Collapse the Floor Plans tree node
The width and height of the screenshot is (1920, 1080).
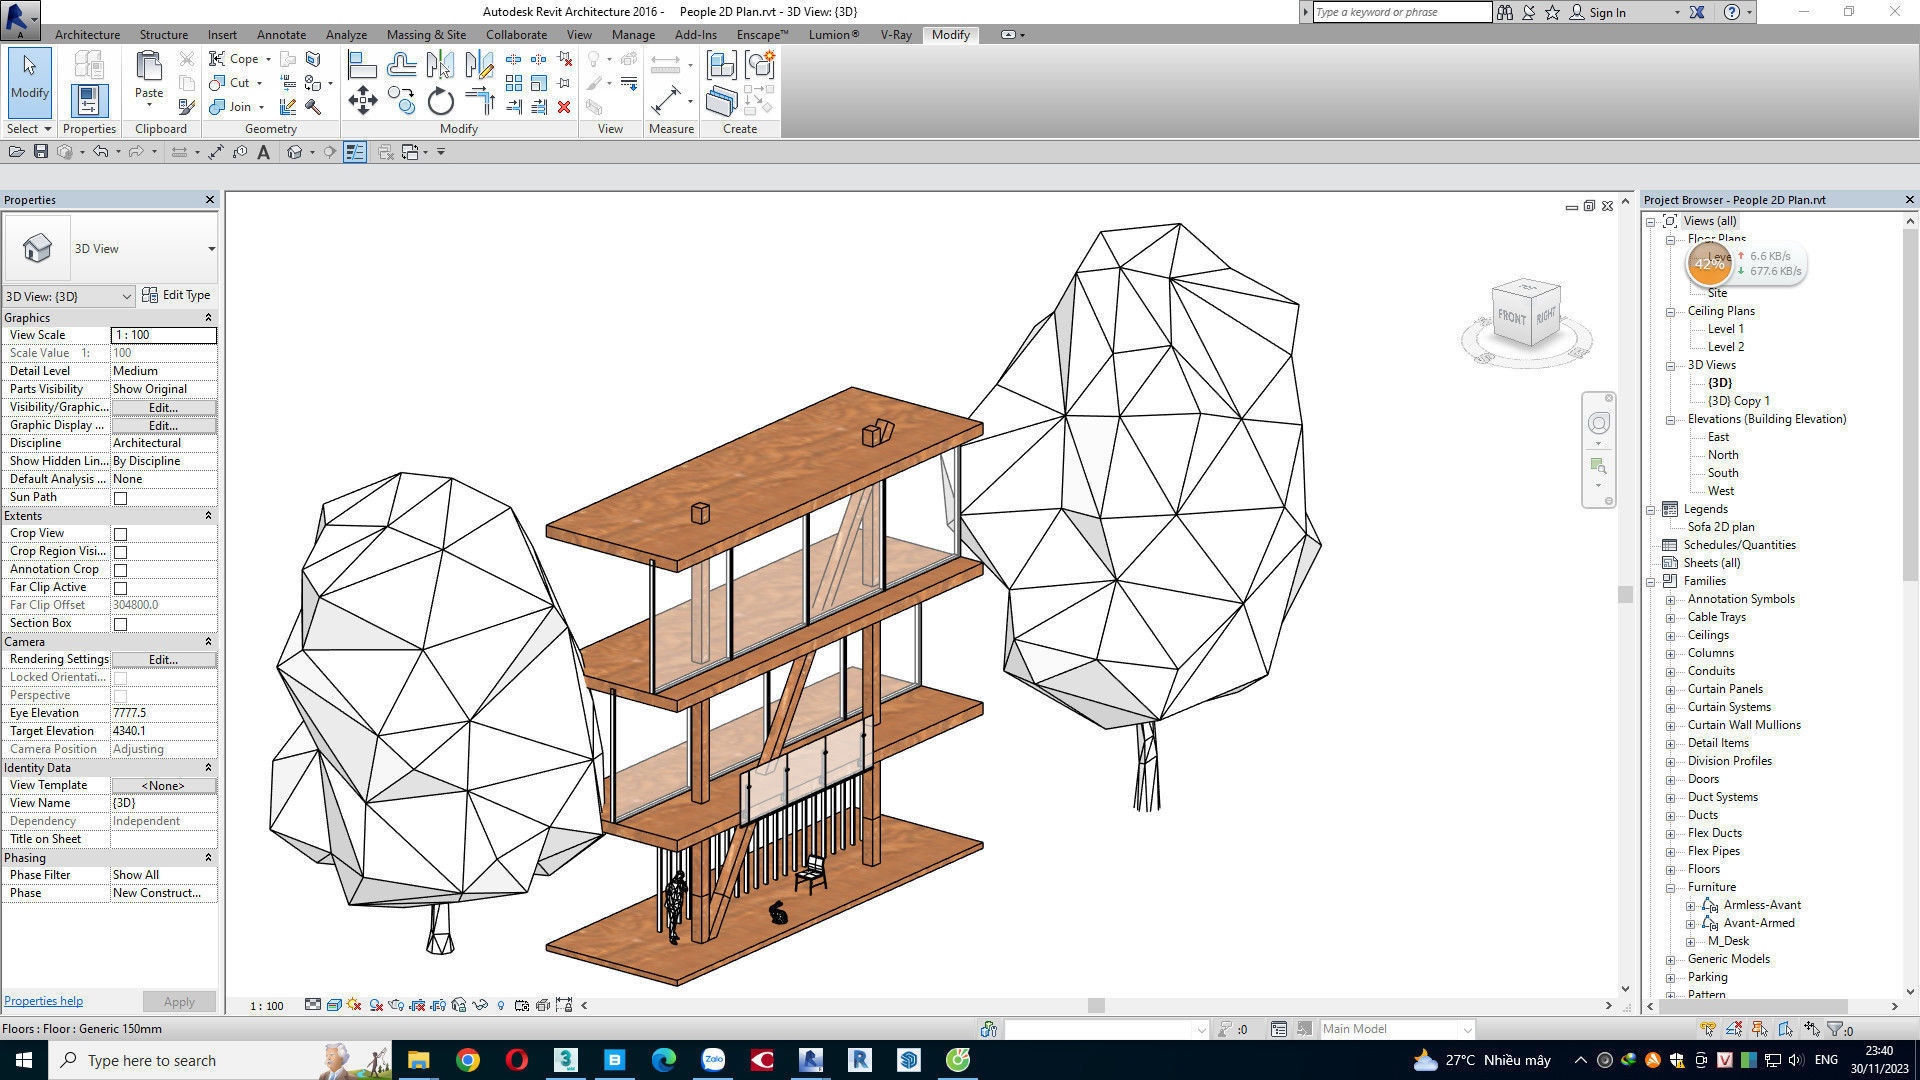(x=1670, y=239)
